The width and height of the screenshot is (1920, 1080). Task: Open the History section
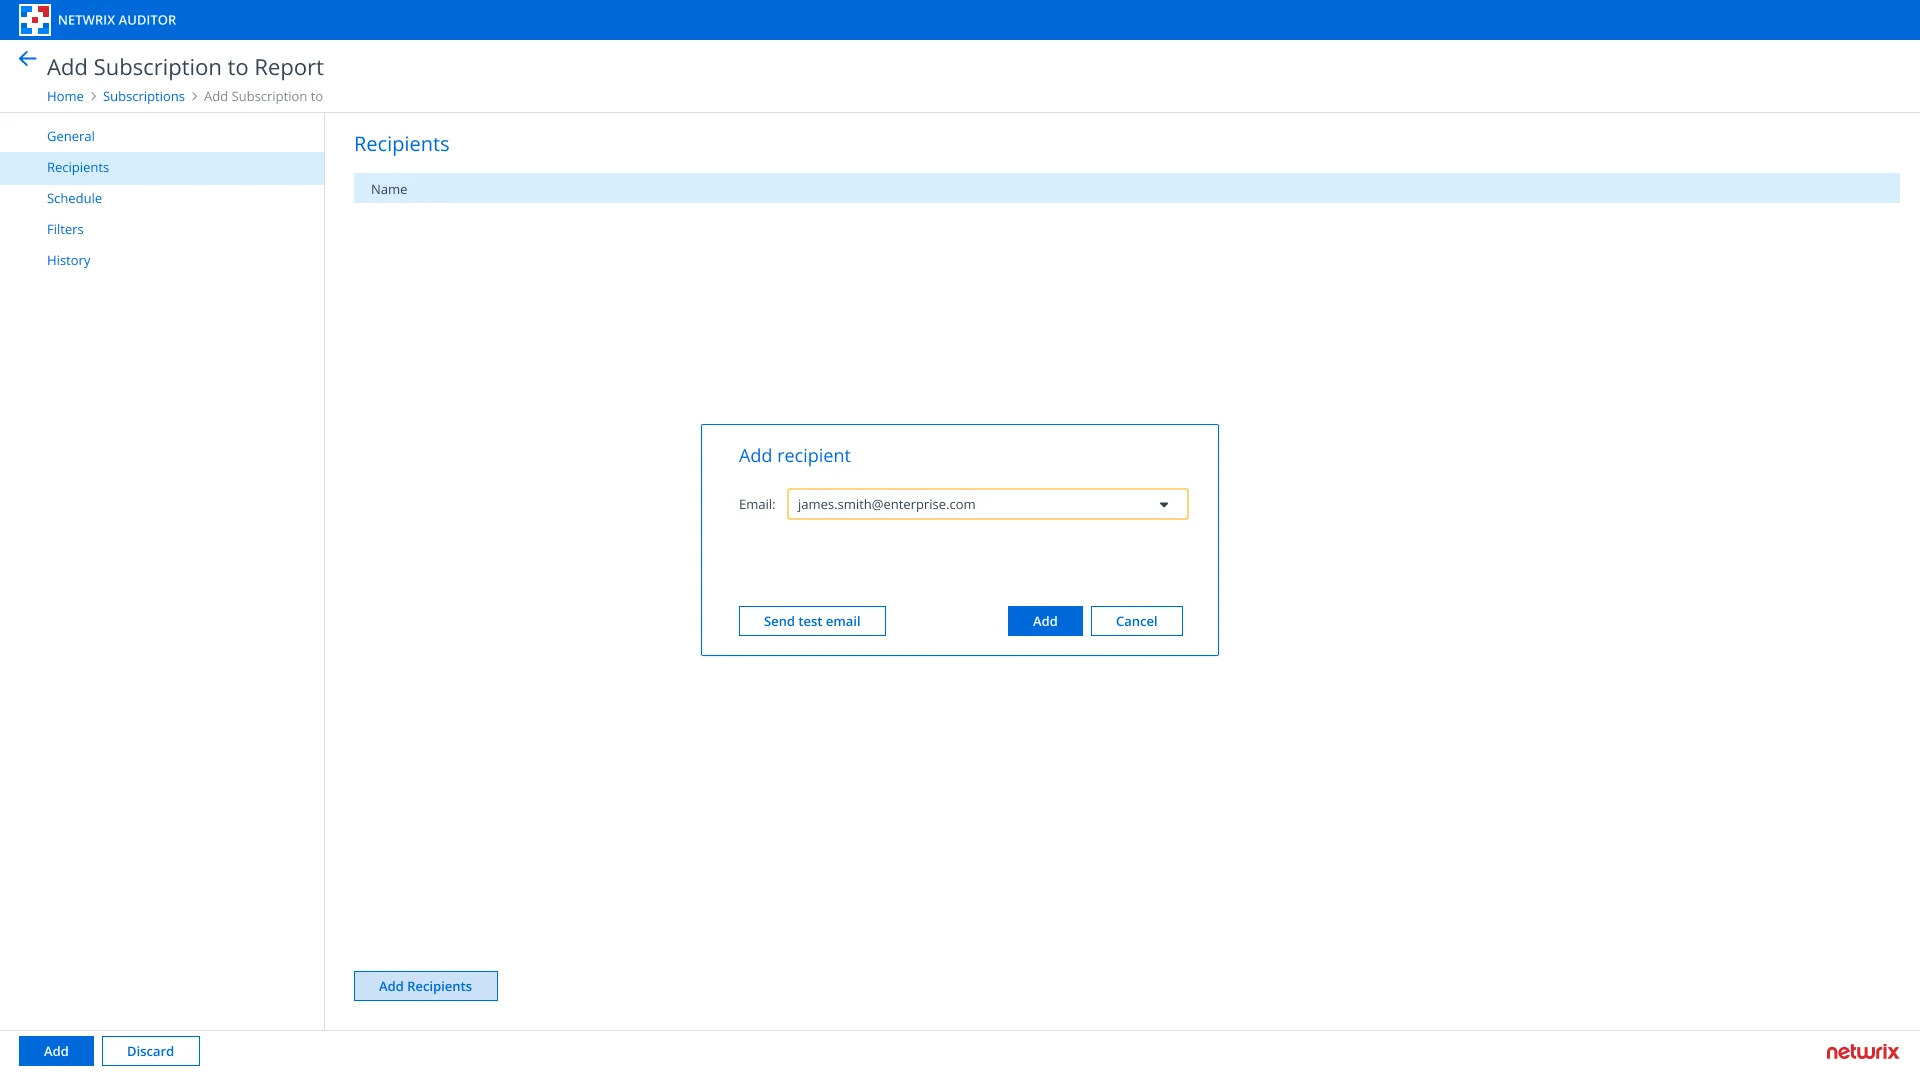coord(162,260)
